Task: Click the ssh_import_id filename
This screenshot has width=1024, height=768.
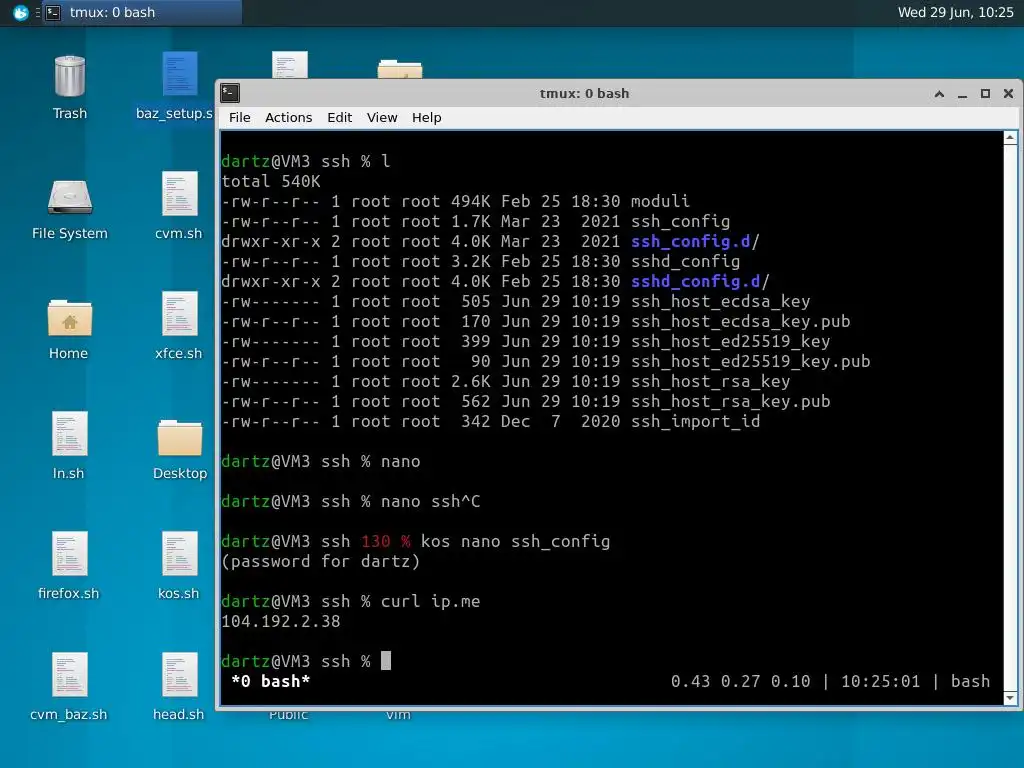Action: [x=696, y=422]
